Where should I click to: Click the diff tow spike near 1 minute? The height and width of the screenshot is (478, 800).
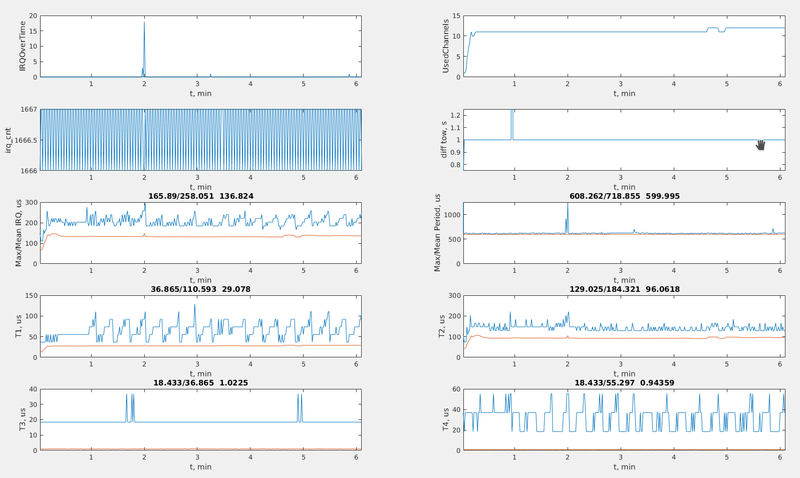(512, 125)
